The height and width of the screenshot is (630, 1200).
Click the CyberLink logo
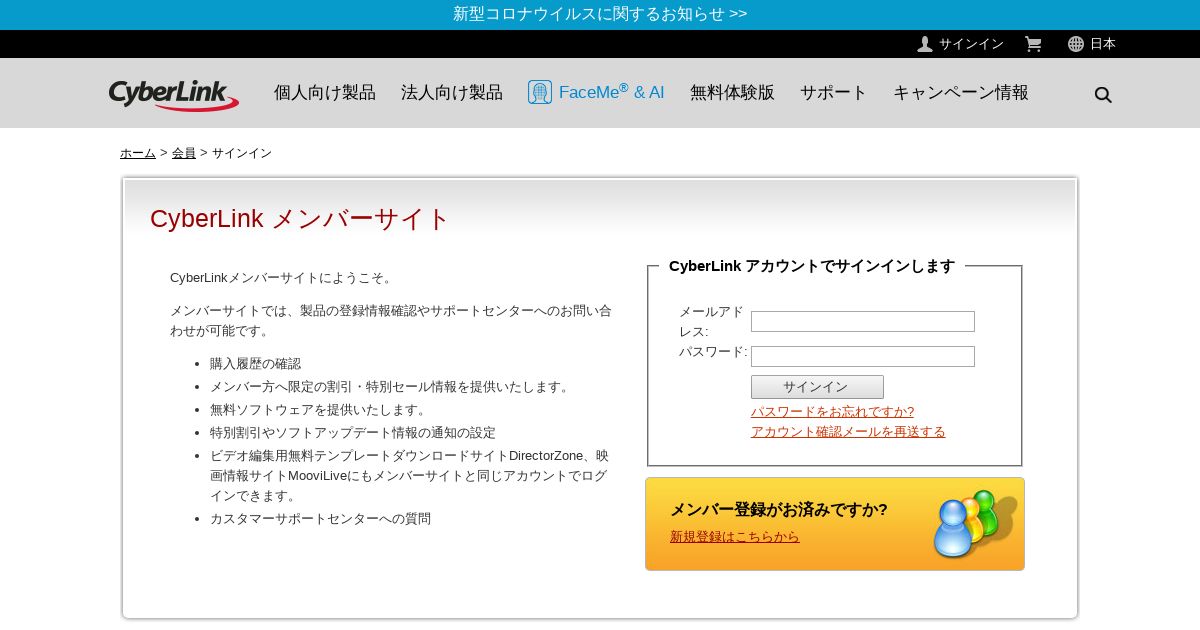pyautogui.click(x=174, y=95)
